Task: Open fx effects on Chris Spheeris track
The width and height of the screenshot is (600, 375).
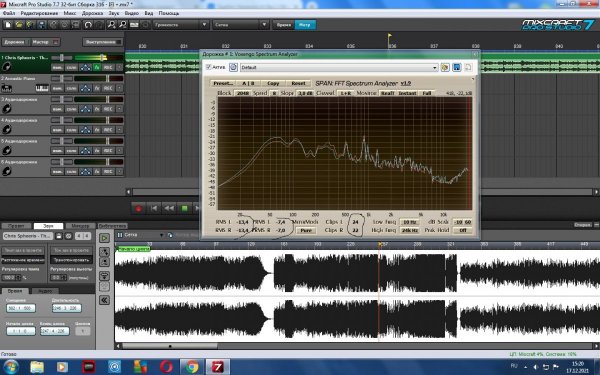Action: (97, 67)
